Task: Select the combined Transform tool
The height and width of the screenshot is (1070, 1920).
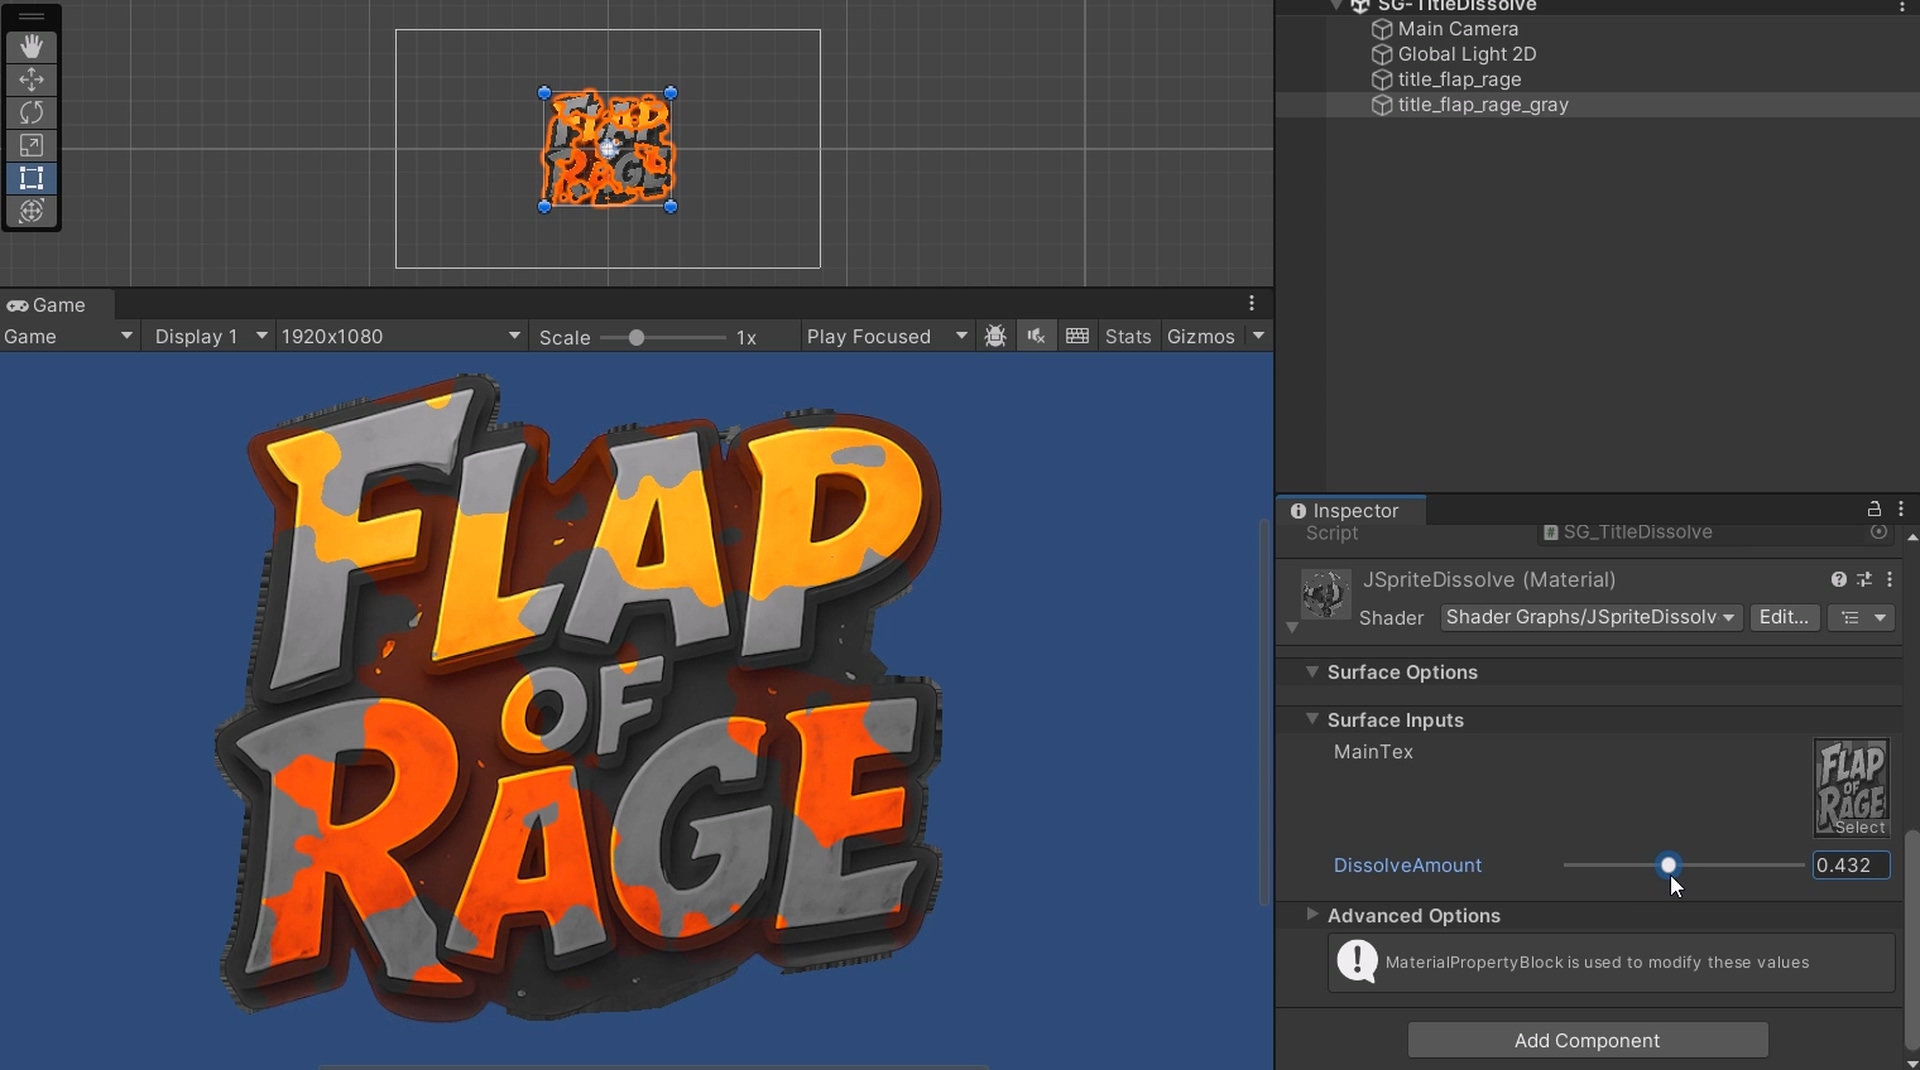Action: 31,211
